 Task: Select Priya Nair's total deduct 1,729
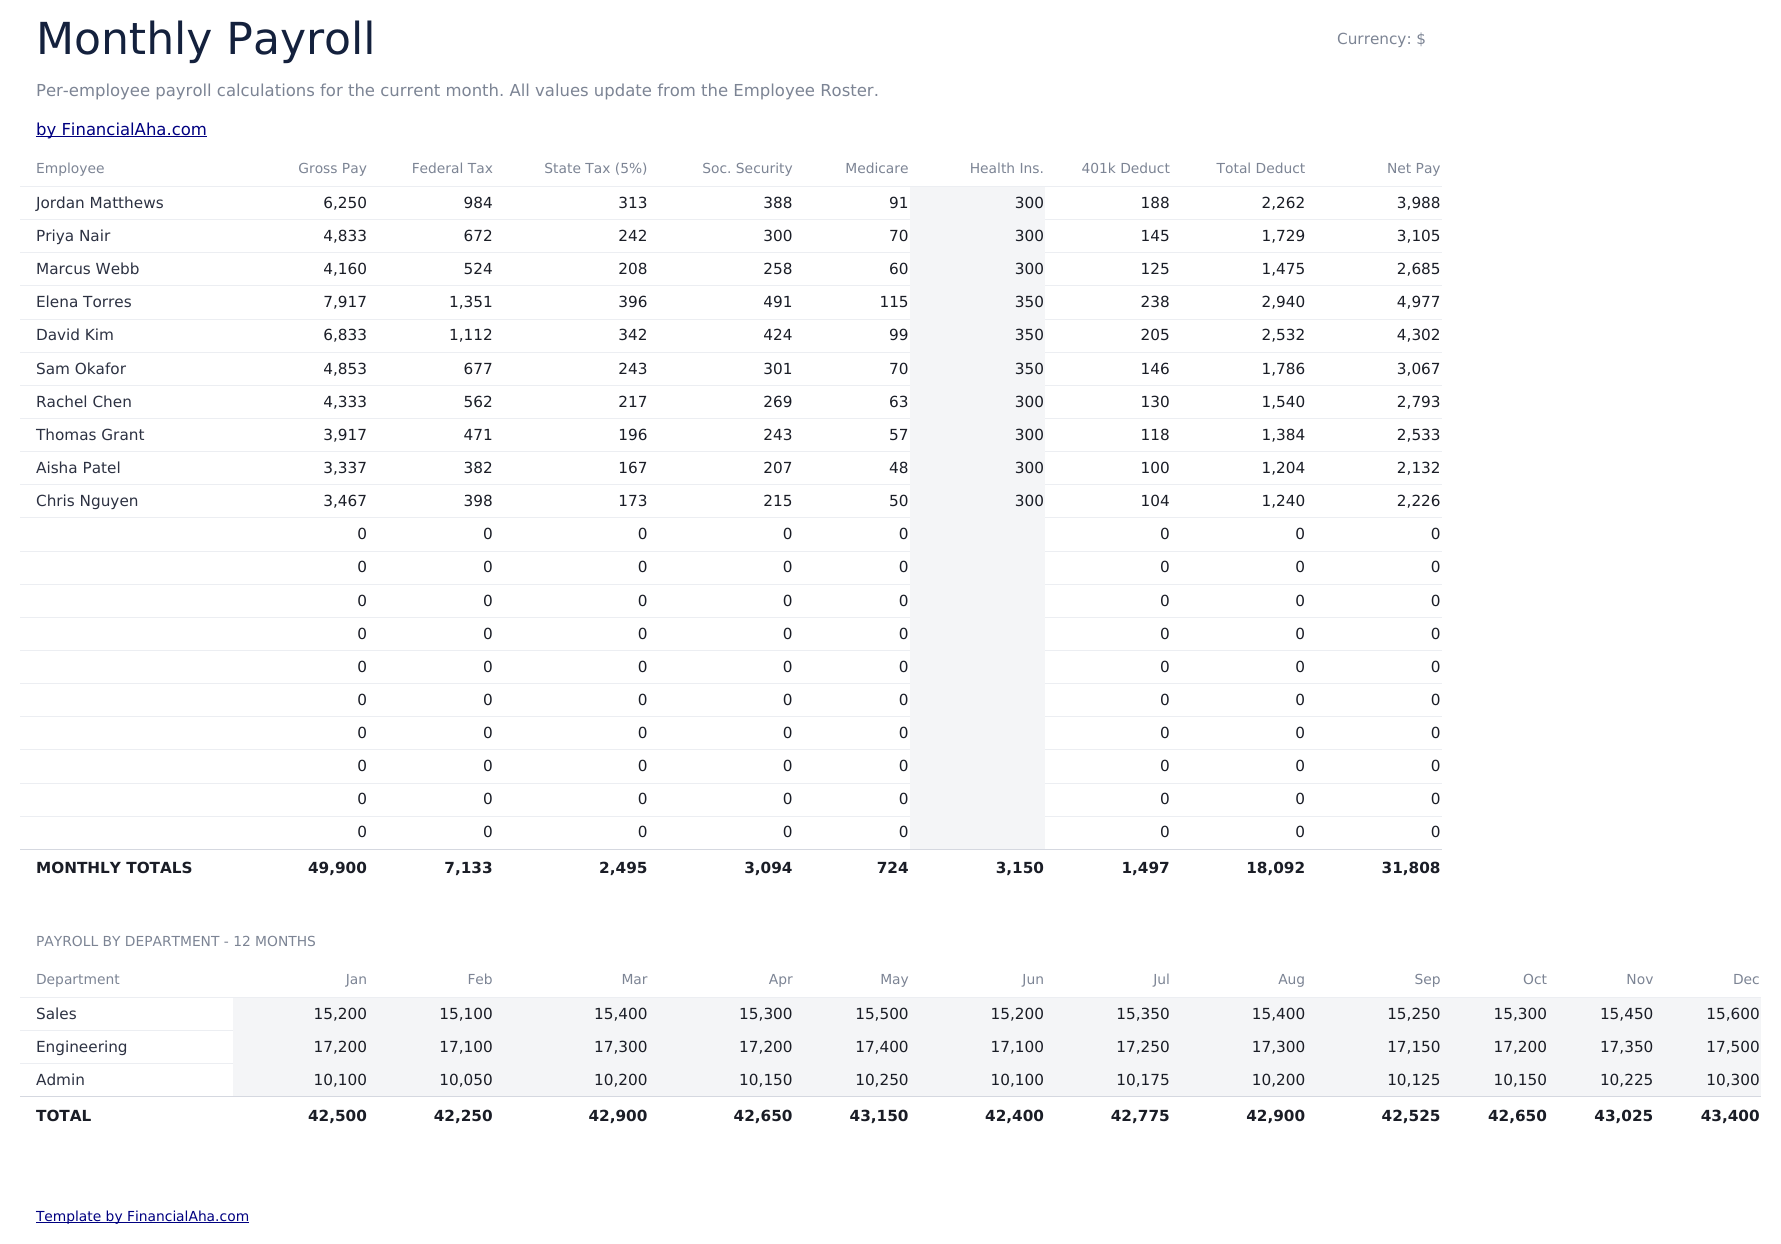[1283, 236]
